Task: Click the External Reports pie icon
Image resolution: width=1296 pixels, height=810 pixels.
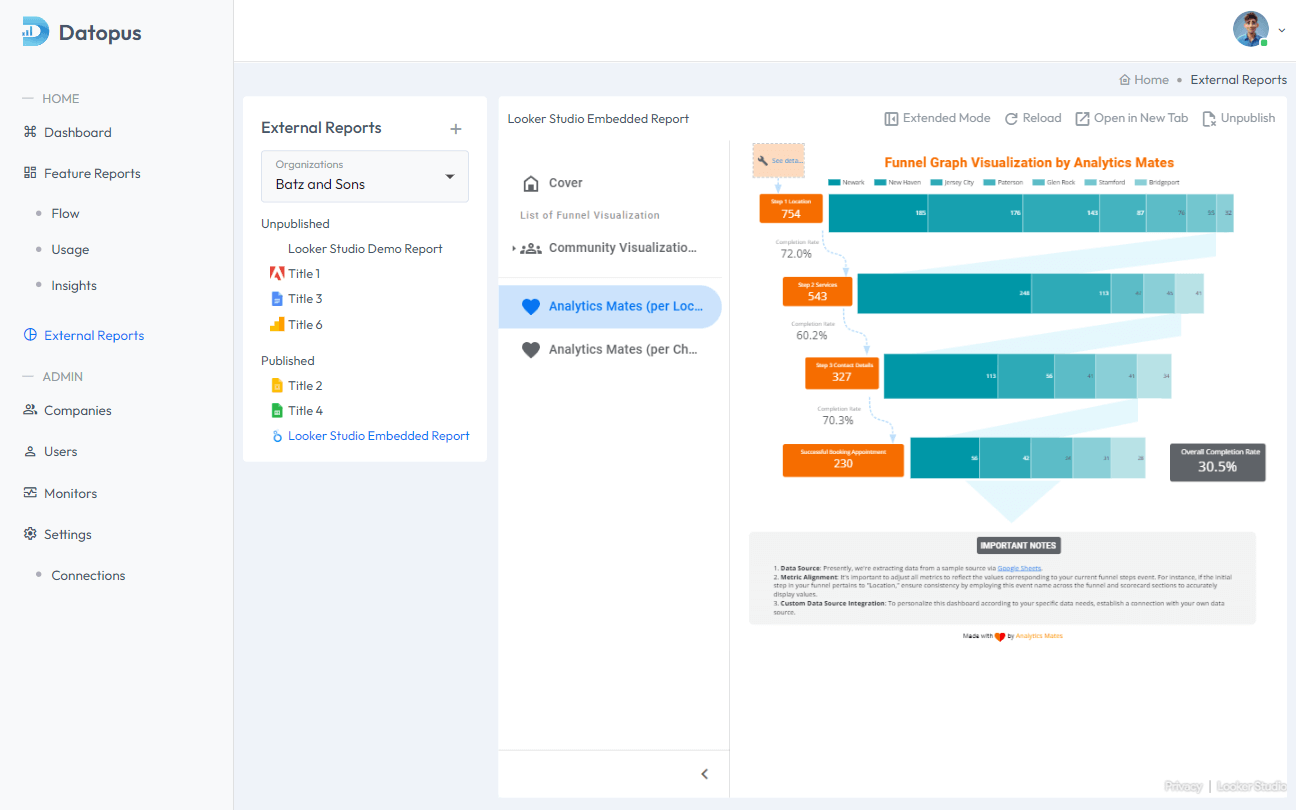Action: [x=30, y=335]
